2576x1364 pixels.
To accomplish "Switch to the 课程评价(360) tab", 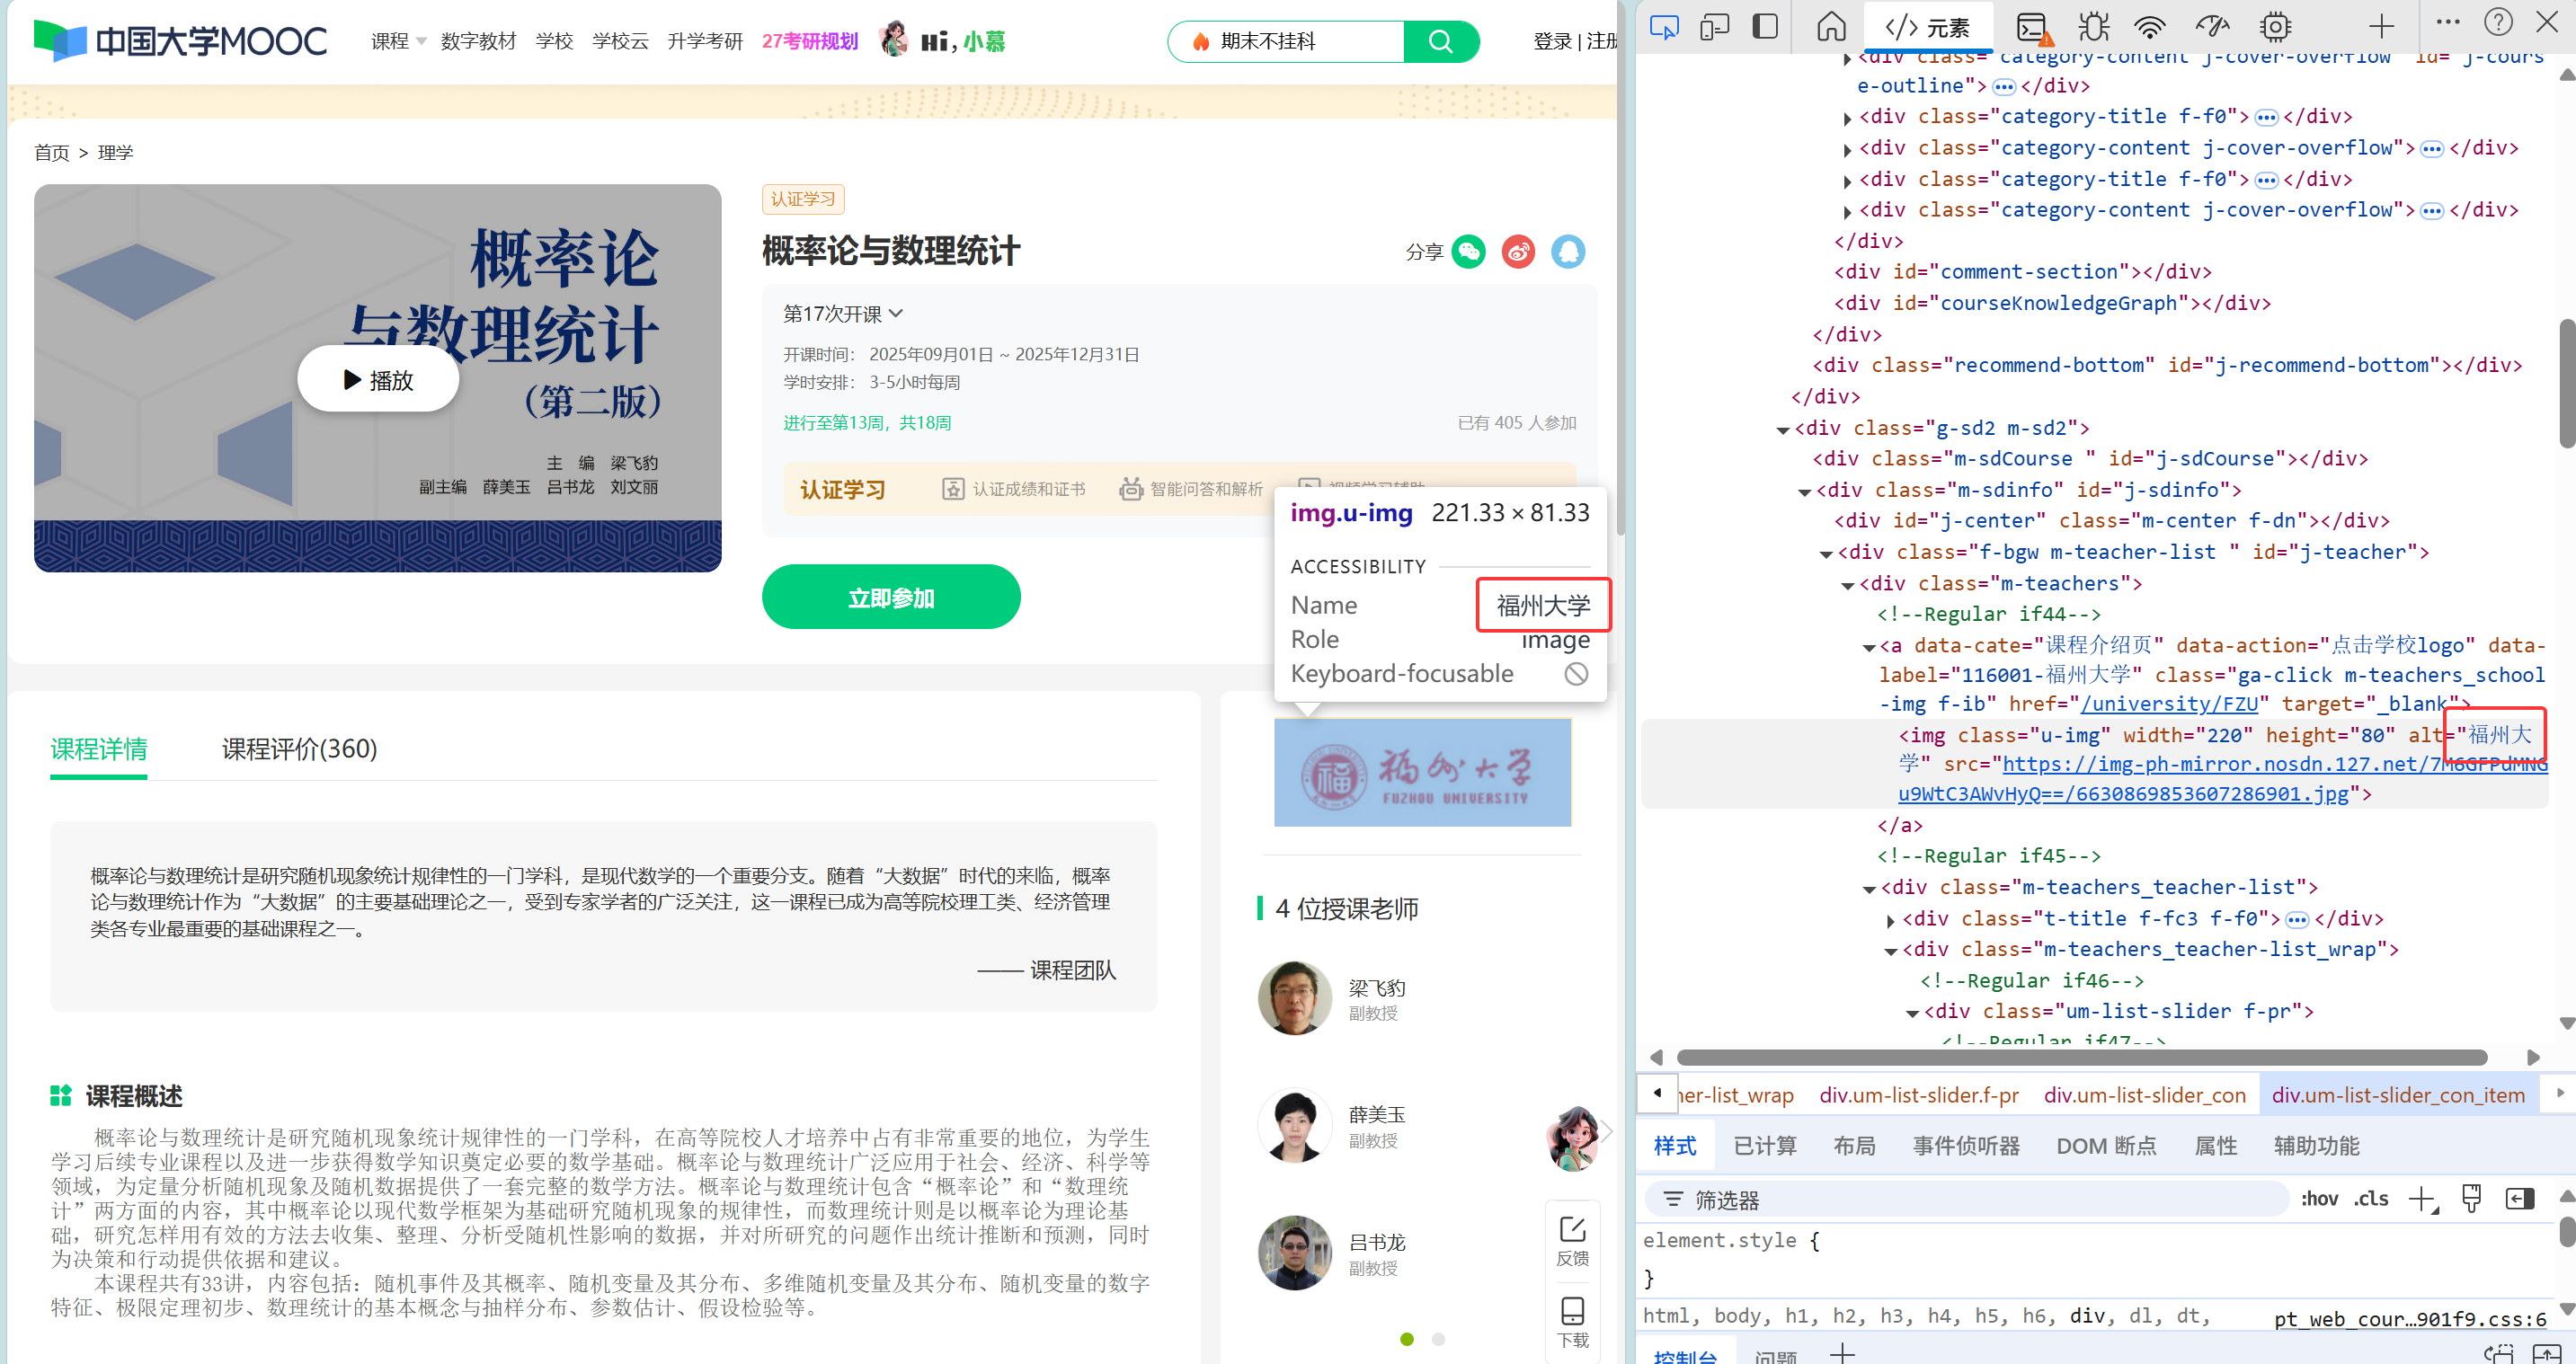I will click(299, 748).
